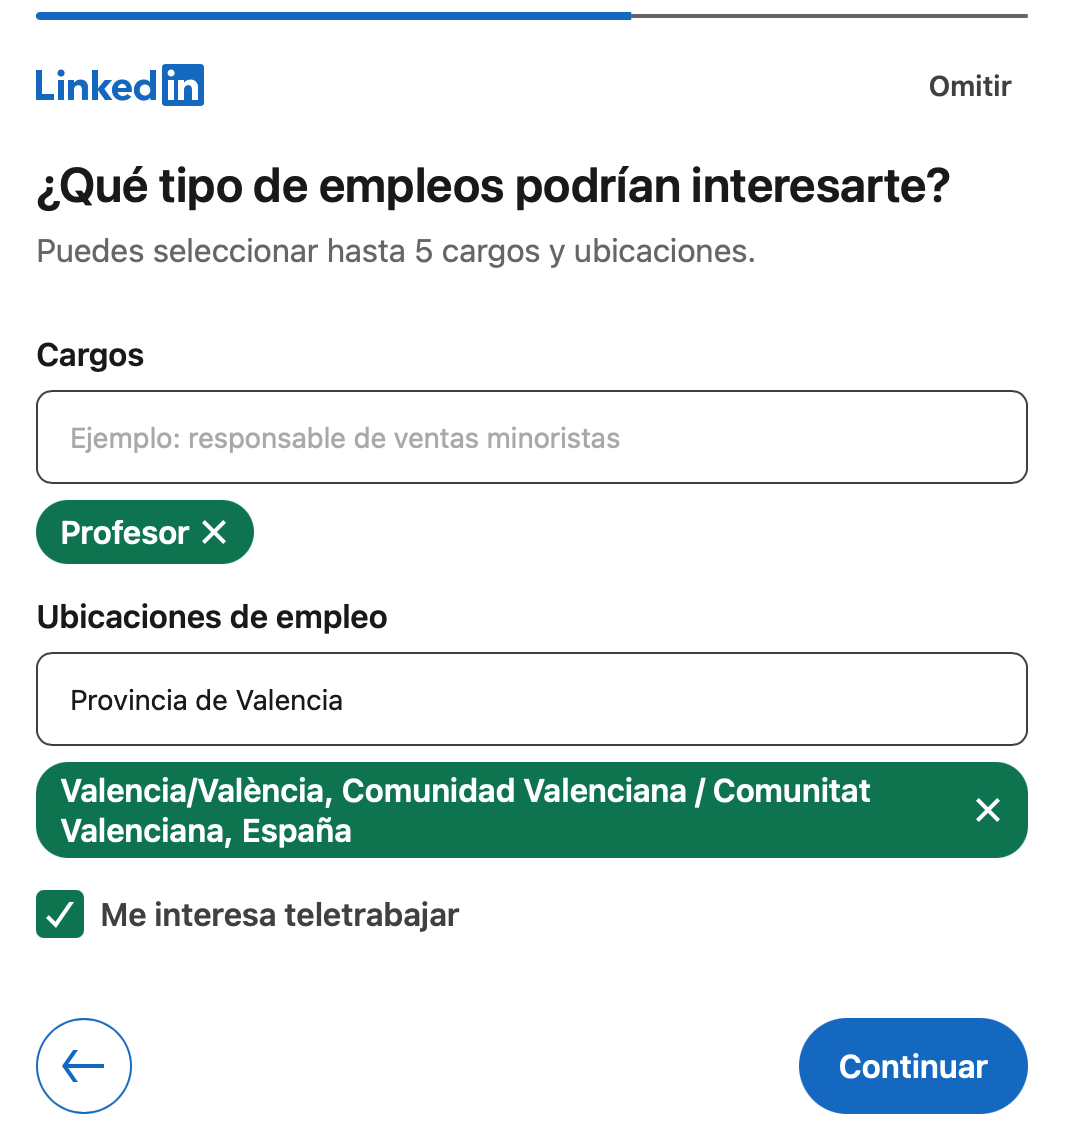The width and height of the screenshot is (1082, 1136).
Task: Remove the Profesor job title chip
Action: [215, 533]
